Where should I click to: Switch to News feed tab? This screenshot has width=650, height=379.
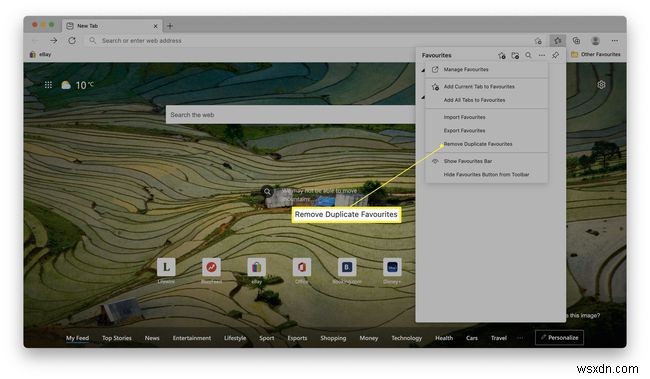(152, 338)
